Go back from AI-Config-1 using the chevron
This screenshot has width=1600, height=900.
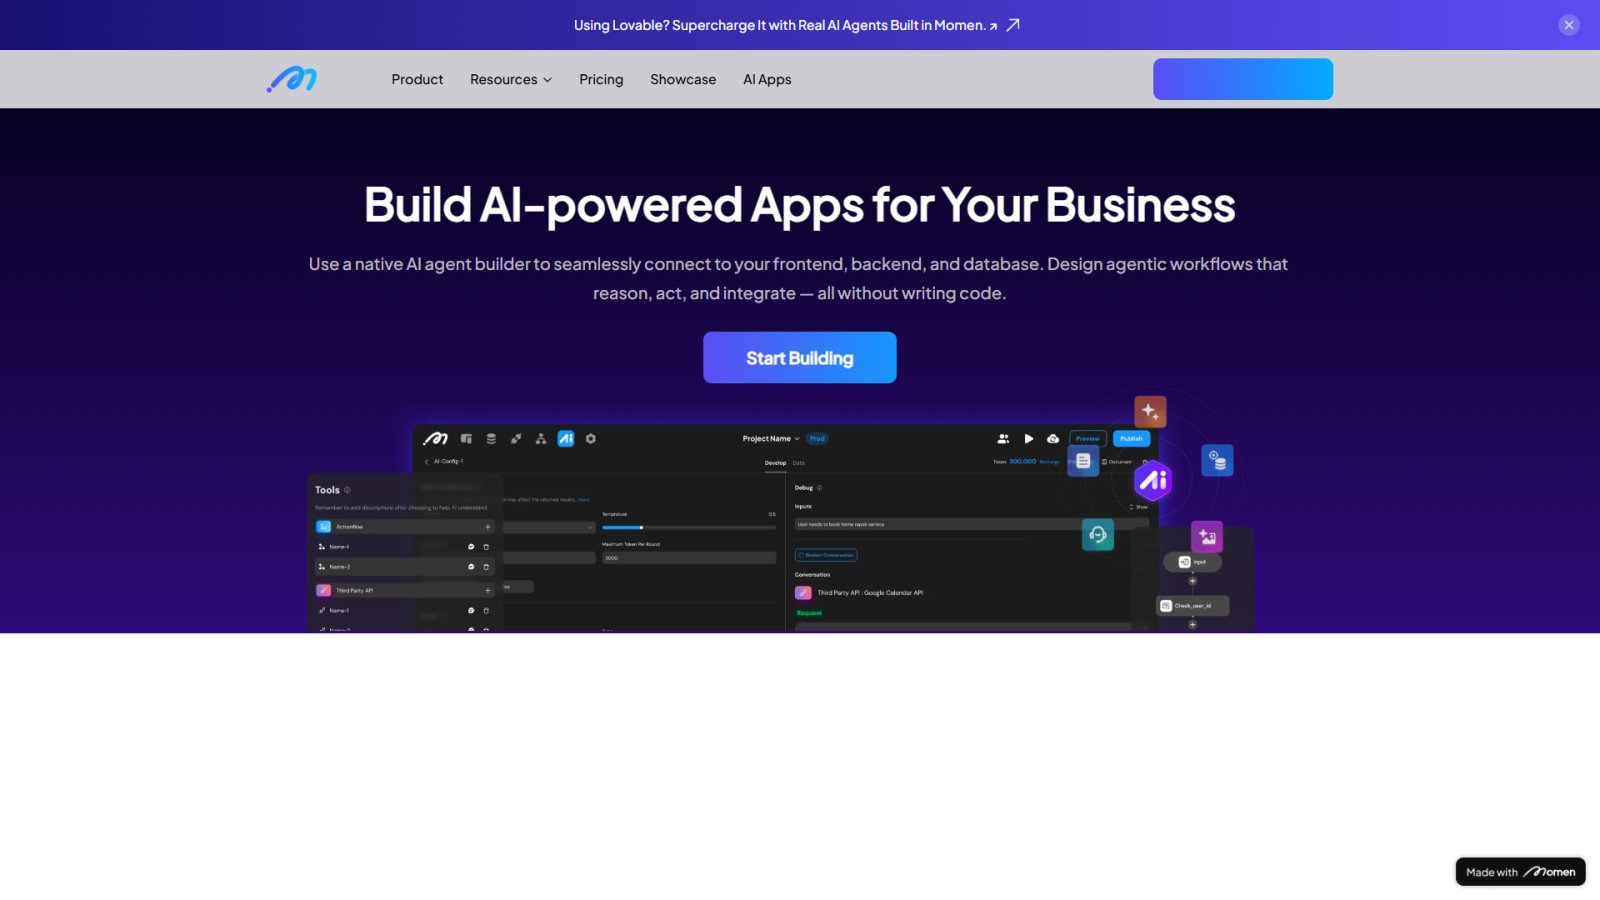coord(427,462)
